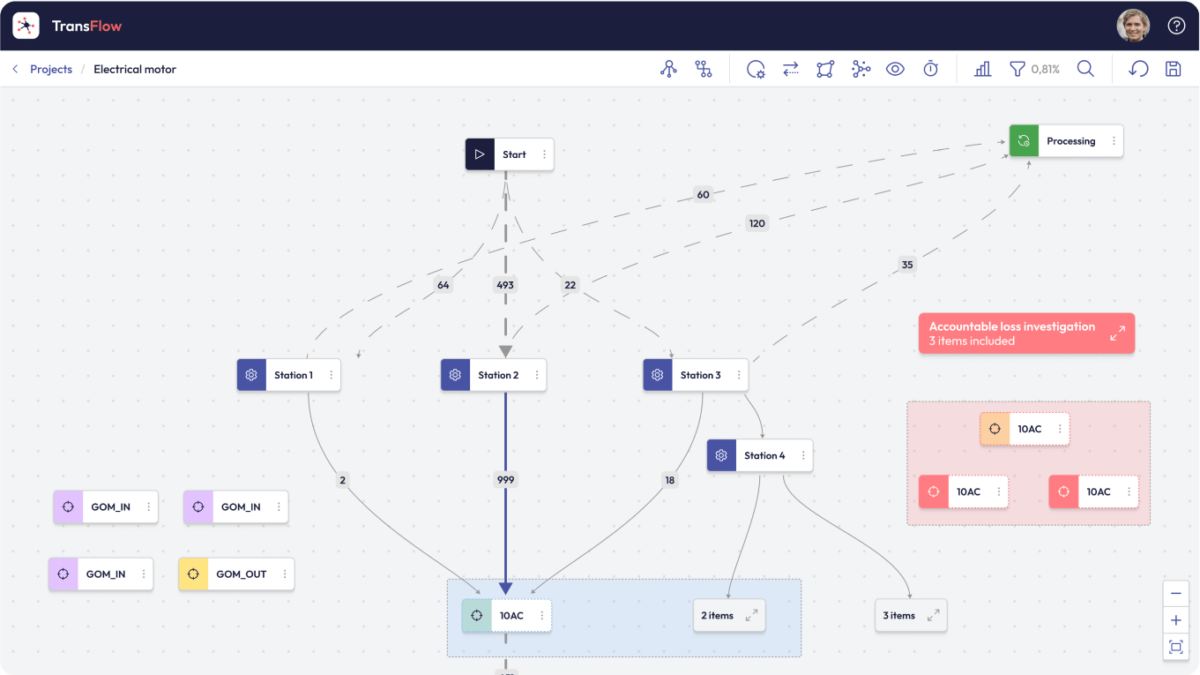Open the Processing node three-dot menu

coord(1113,141)
